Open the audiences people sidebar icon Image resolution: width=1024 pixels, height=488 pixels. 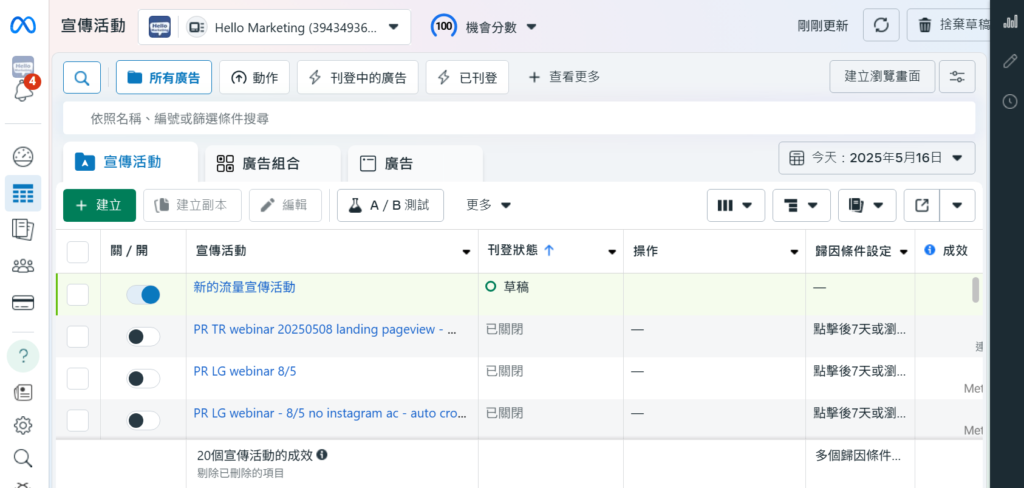tap(23, 266)
